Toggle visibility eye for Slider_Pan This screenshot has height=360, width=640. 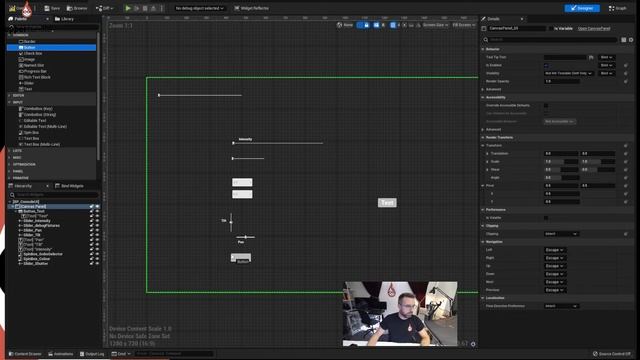click(97, 230)
